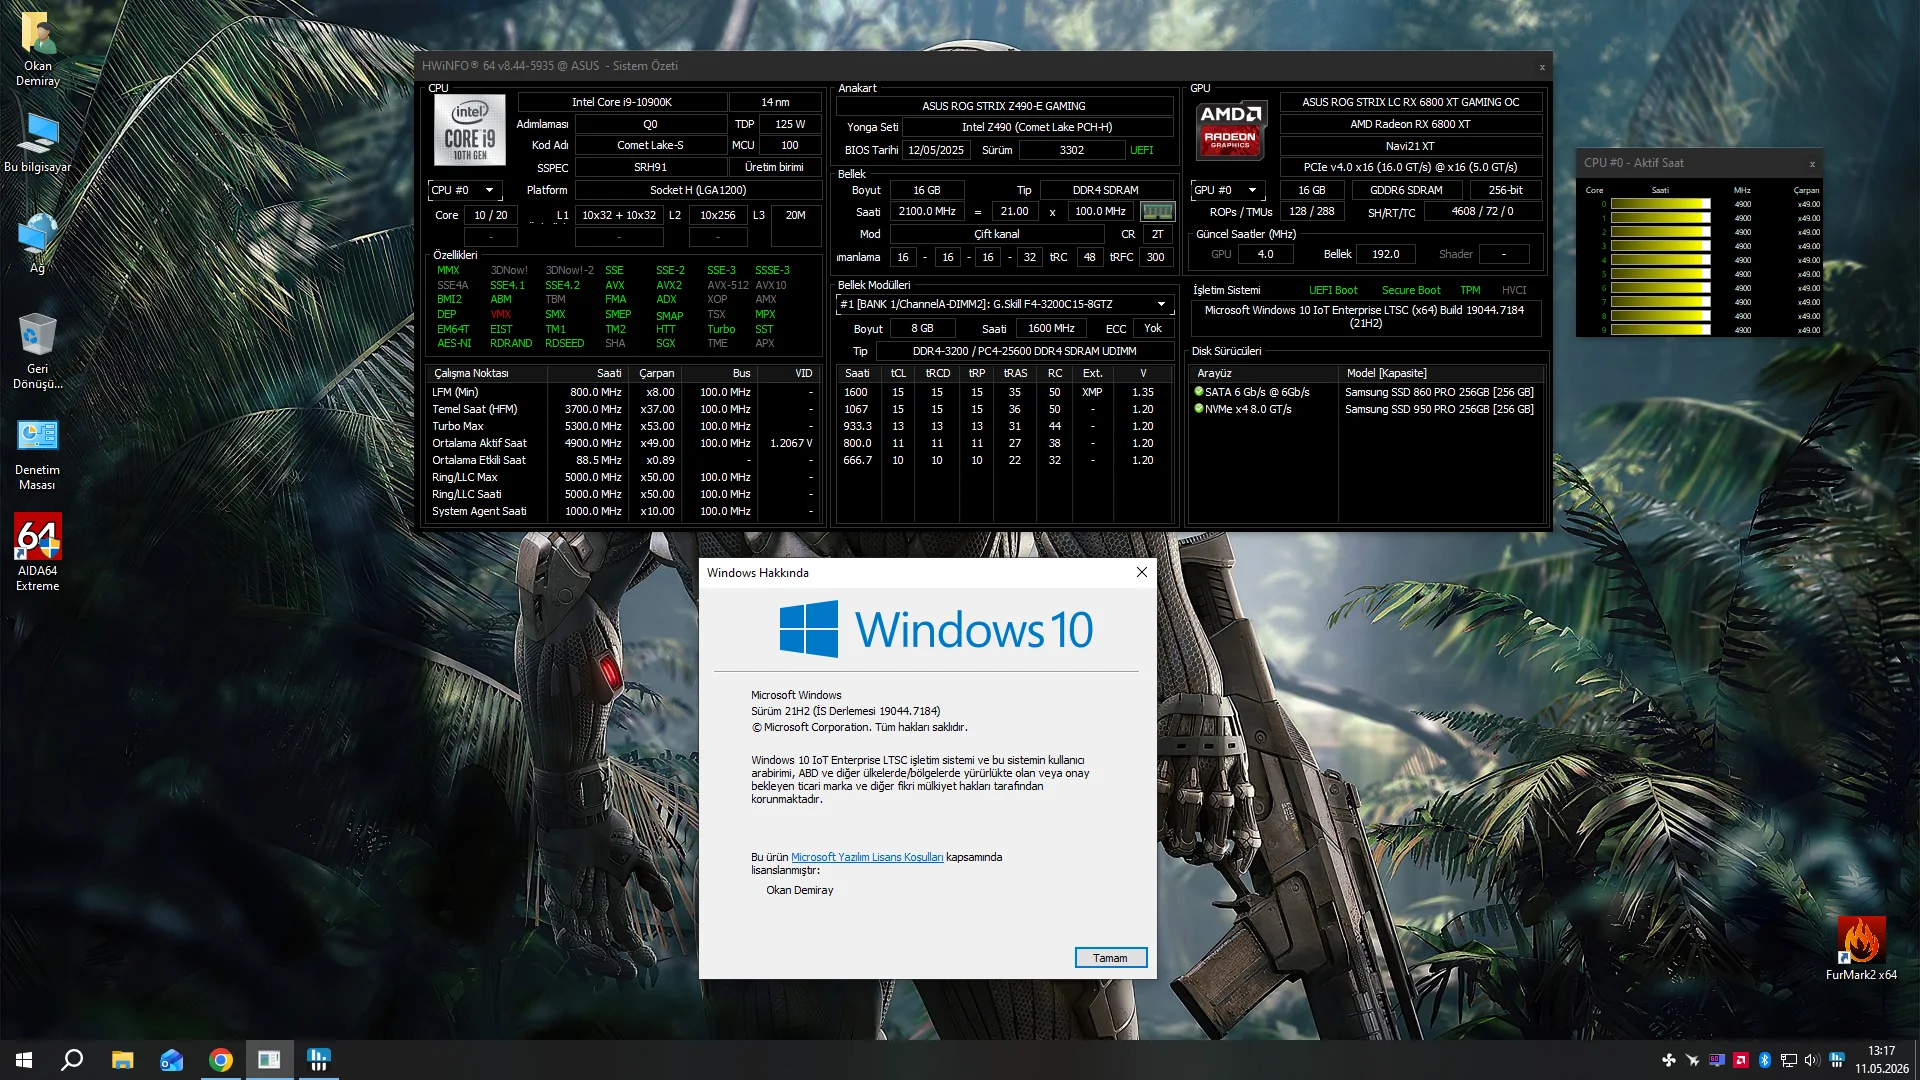Click the AMD Radeon RX 6800 XT field
The image size is (1920, 1080).
pos(1410,124)
